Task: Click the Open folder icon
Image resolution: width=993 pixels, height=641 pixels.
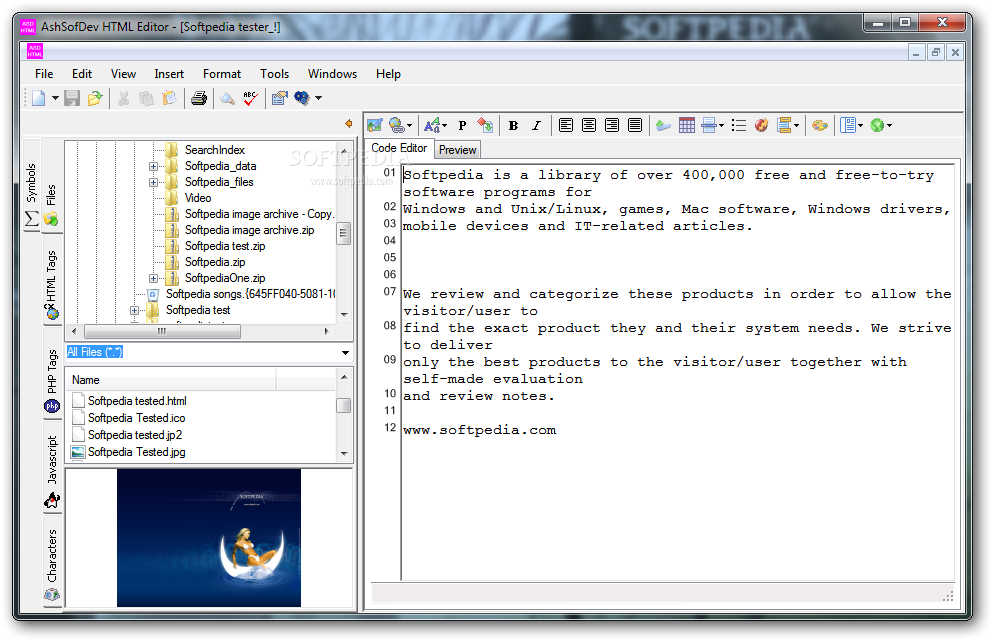Action: [x=95, y=98]
